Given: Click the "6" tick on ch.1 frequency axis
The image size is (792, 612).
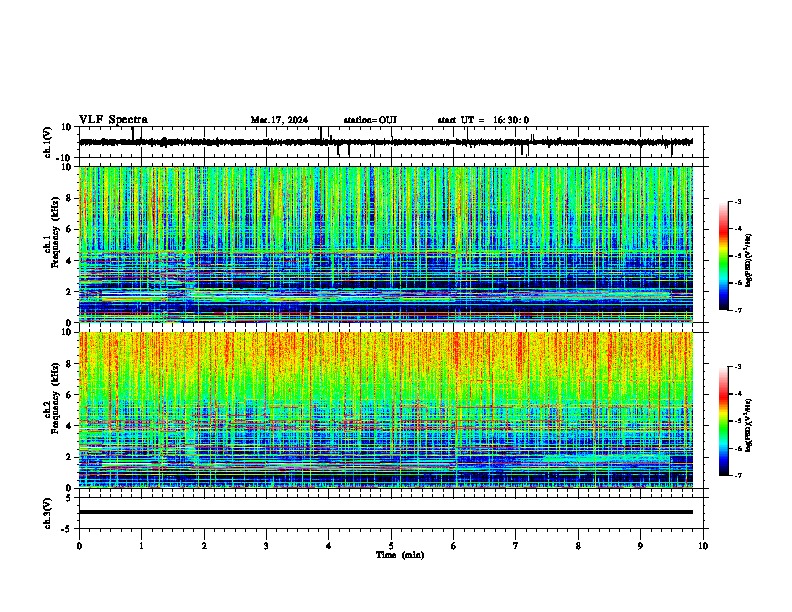Looking at the screenshot, I should (x=70, y=229).
